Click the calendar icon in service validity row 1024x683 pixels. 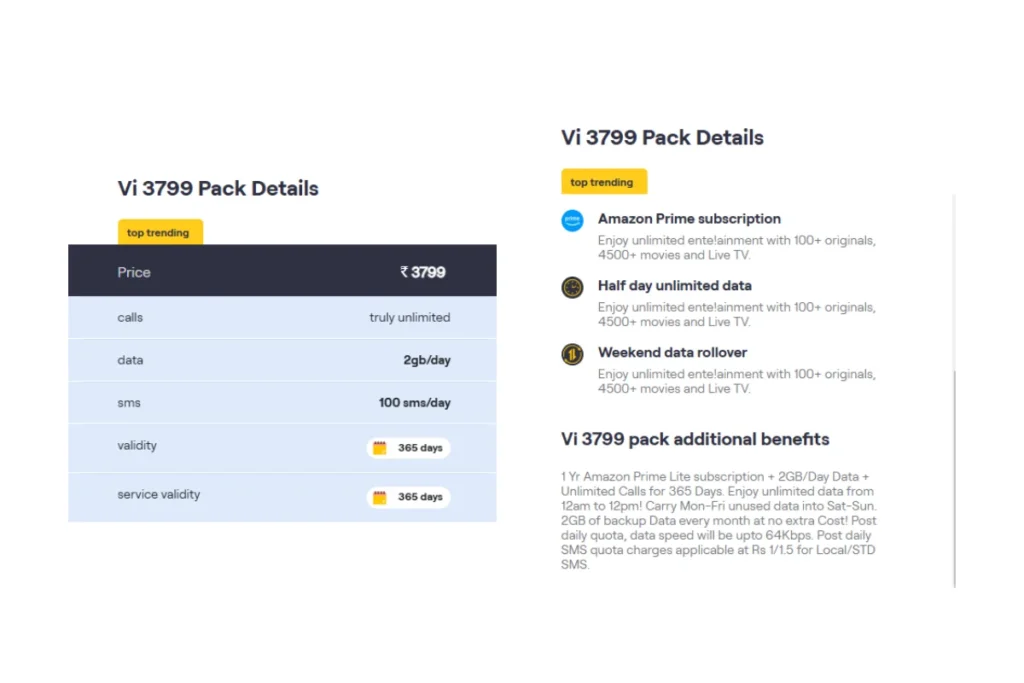click(379, 497)
